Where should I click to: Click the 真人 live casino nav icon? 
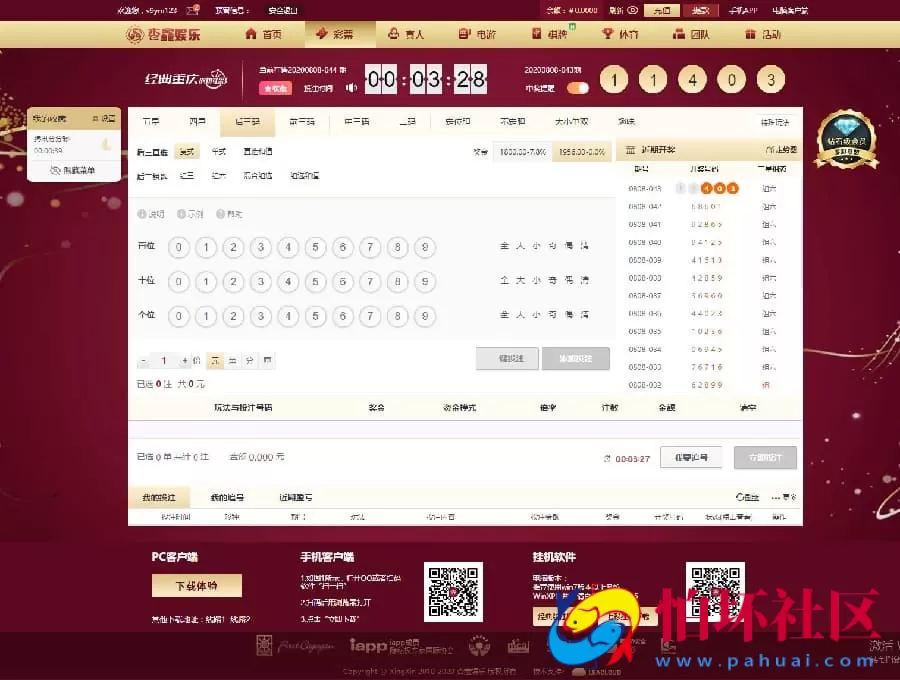(x=392, y=33)
